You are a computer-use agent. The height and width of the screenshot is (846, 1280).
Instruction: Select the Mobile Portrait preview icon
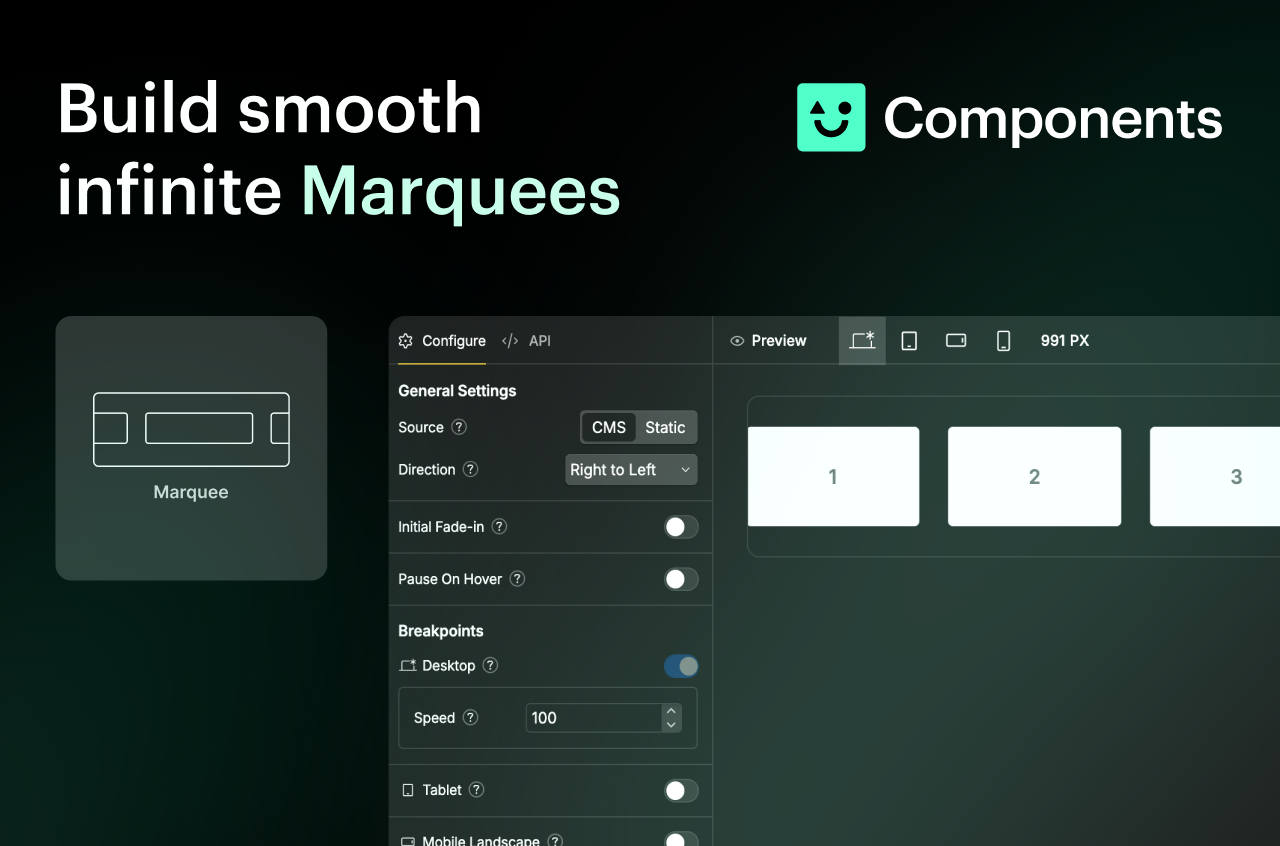(1003, 340)
